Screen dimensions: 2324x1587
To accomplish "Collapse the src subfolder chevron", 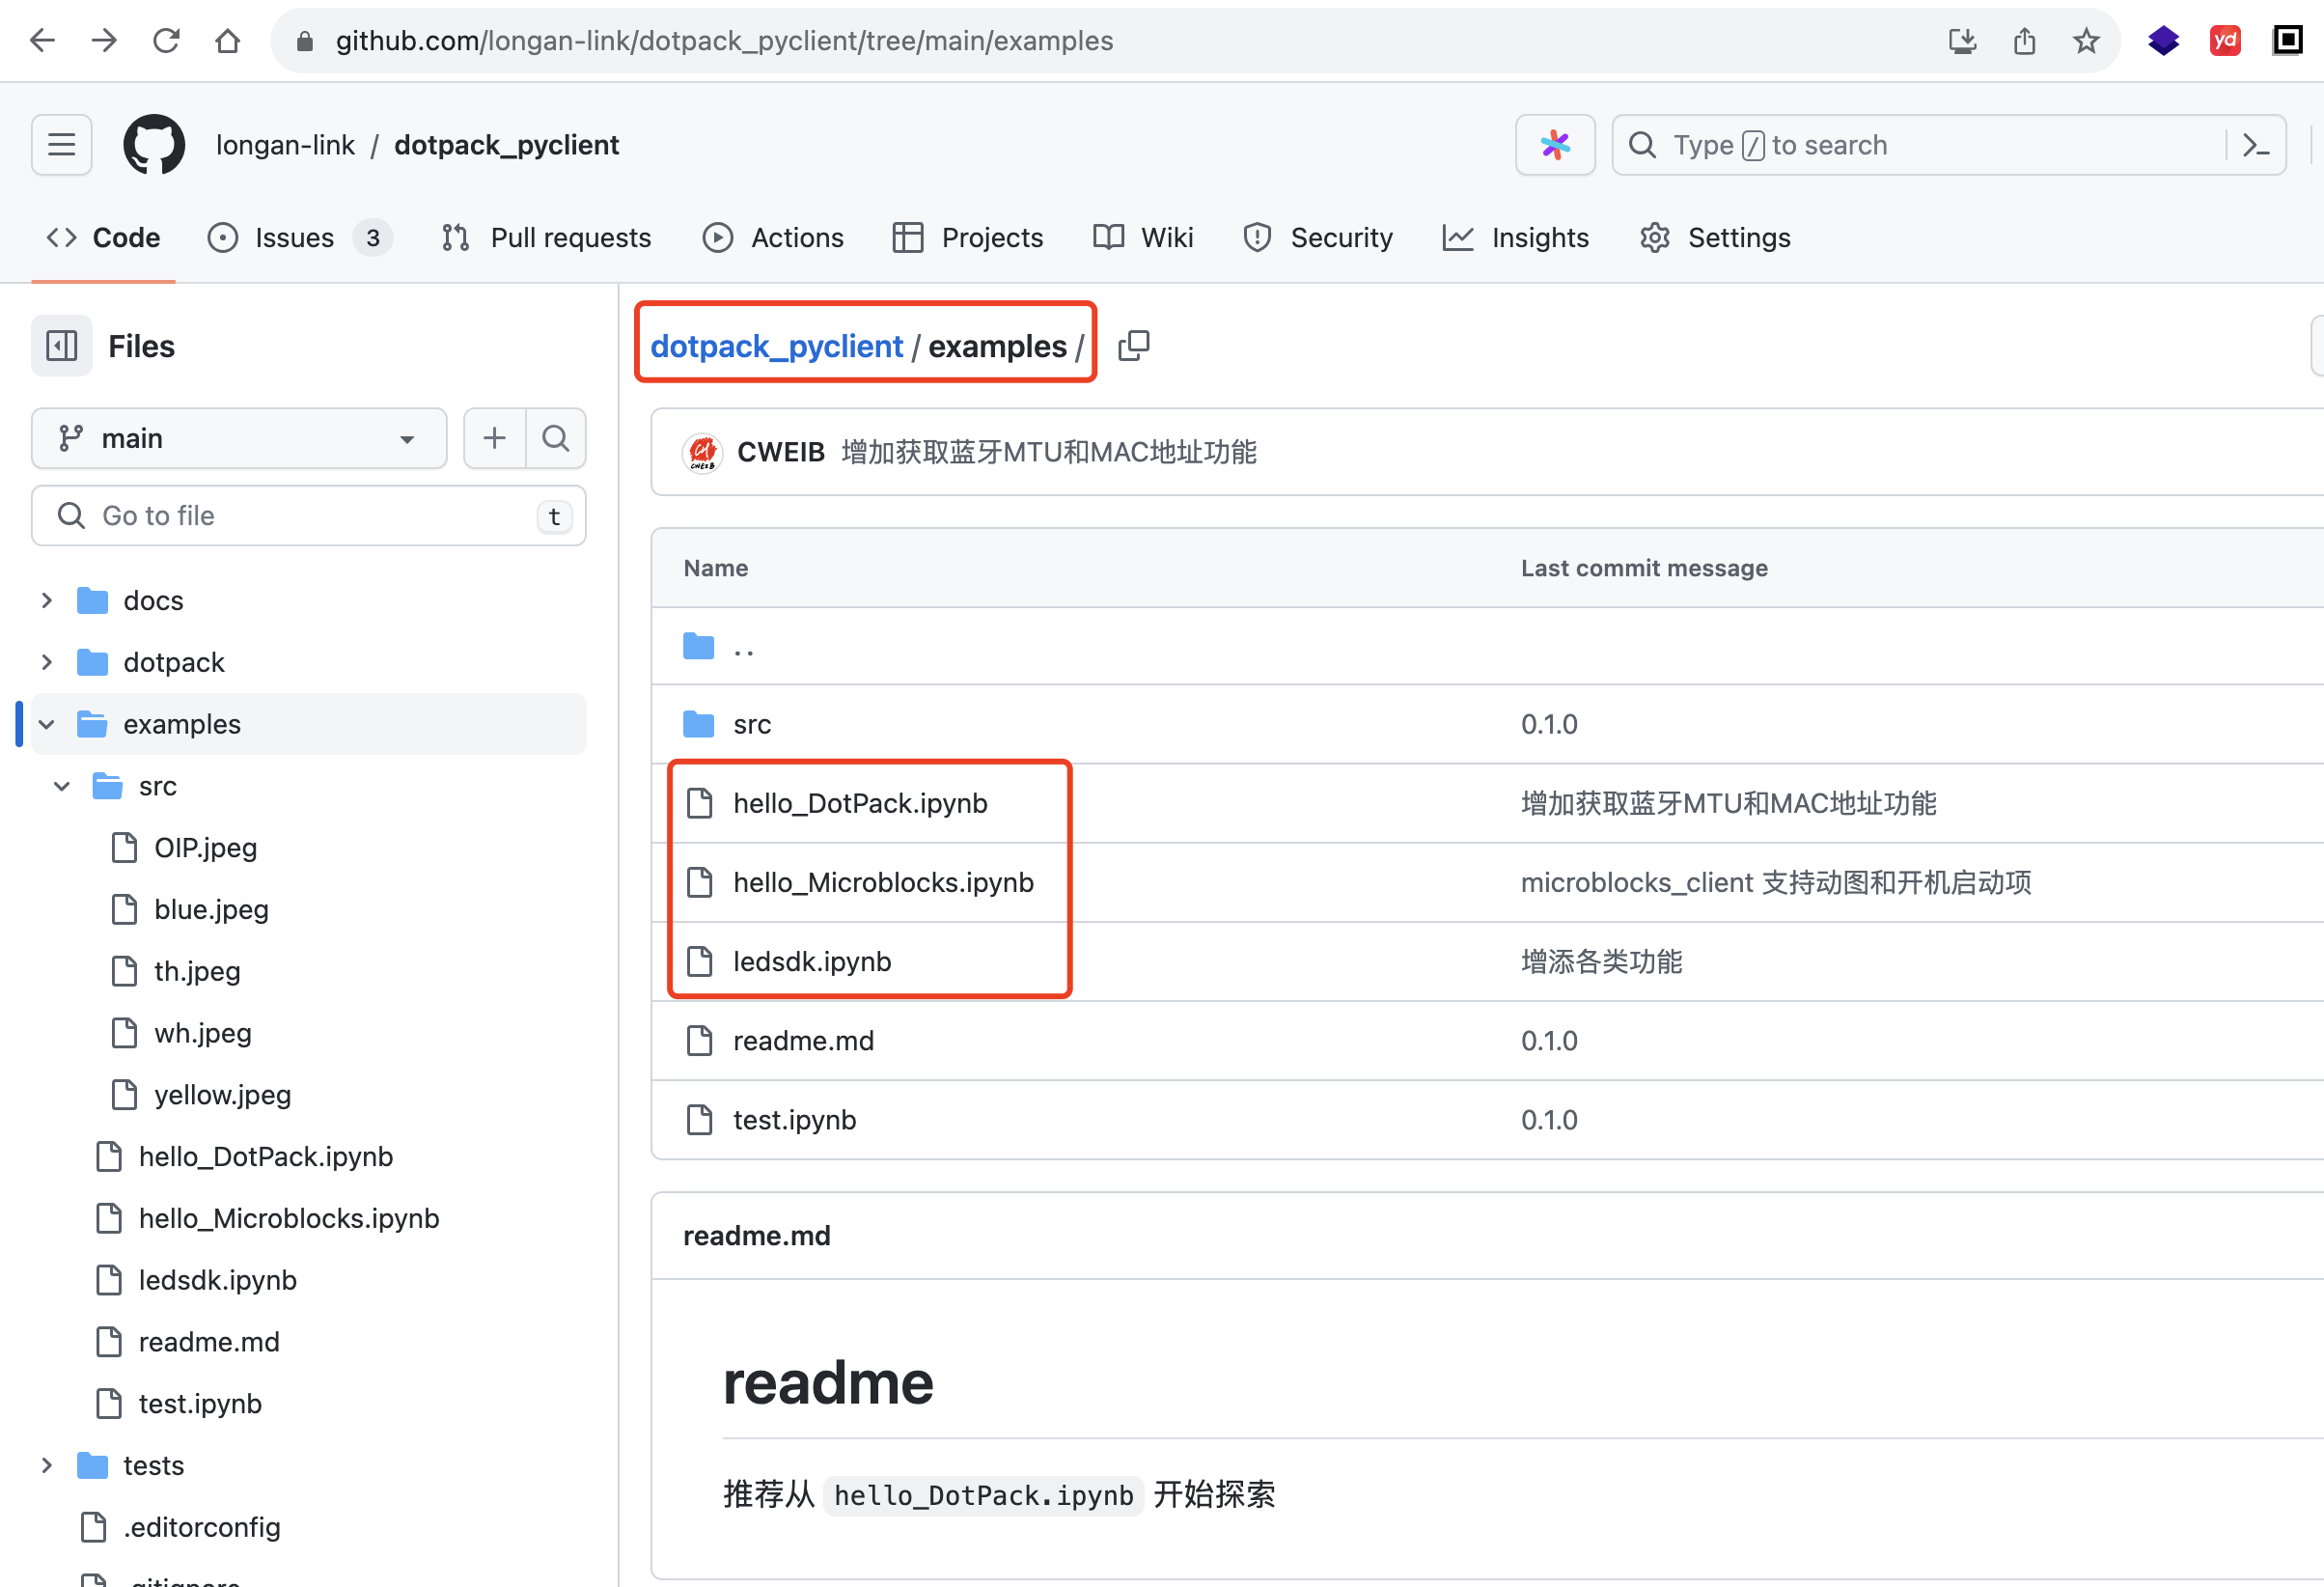I will pos(62,786).
